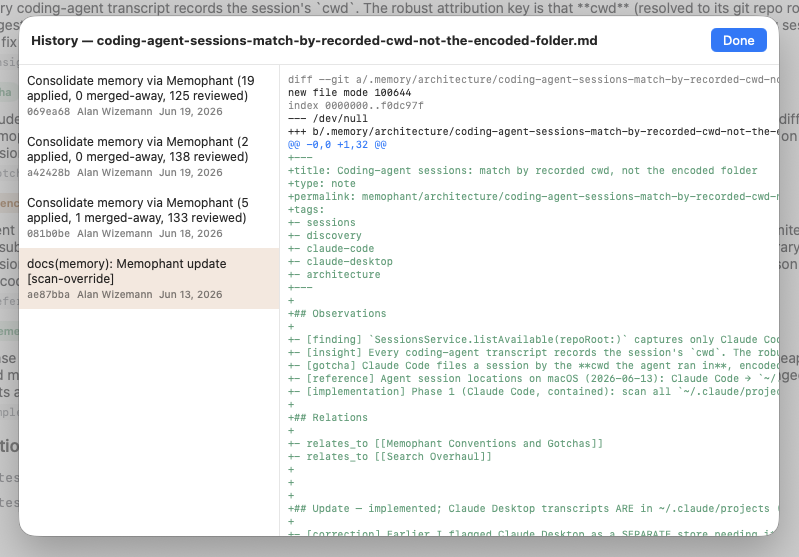Screen dimensions: 799x557
Task: Click the 'index 0000000..f0dc97f' line
Action: (x=356, y=105)
